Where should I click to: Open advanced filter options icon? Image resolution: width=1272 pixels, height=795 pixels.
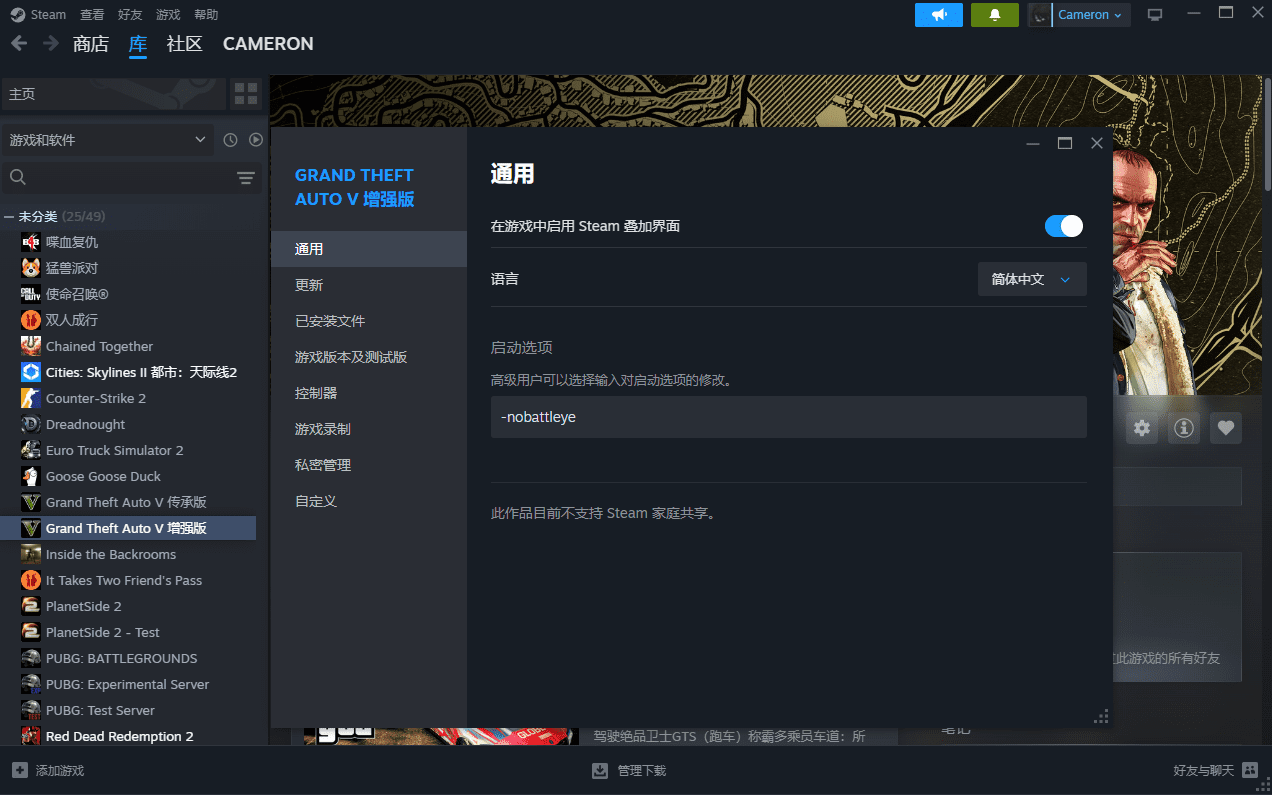pos(246,178)
